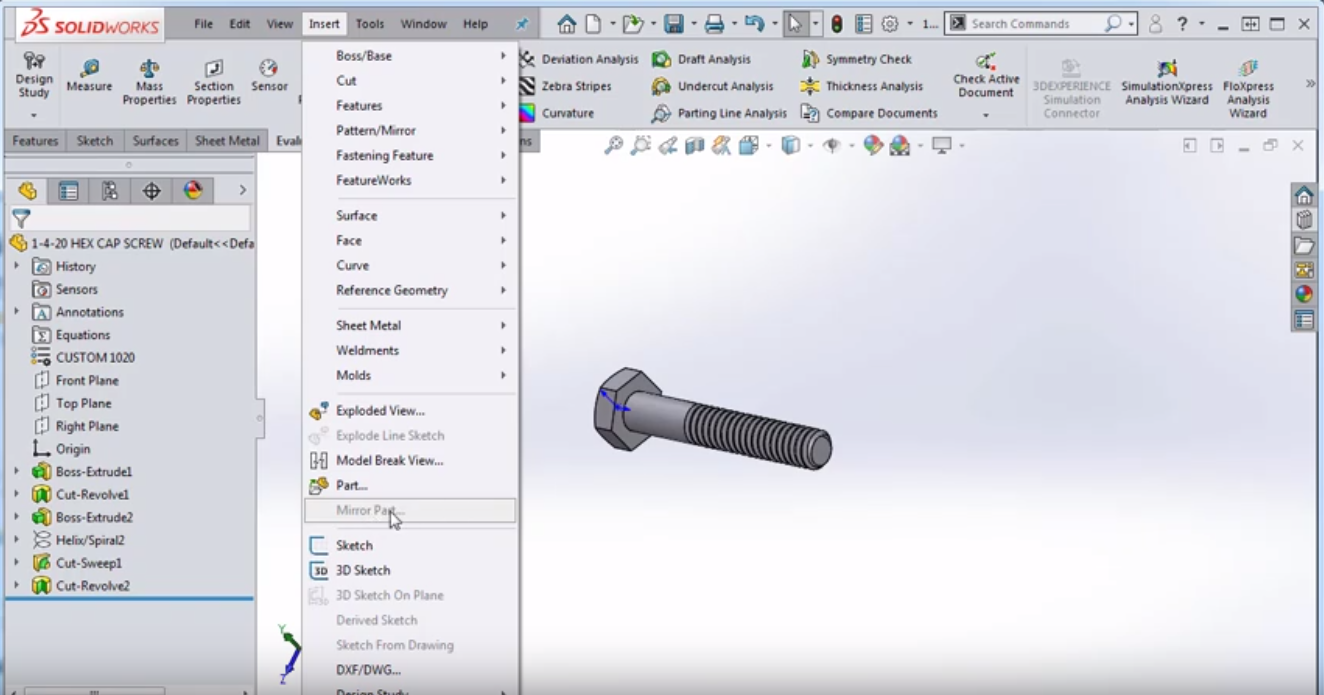
Task: Open the Appearances task pane tab
Action: [1303, 294]
